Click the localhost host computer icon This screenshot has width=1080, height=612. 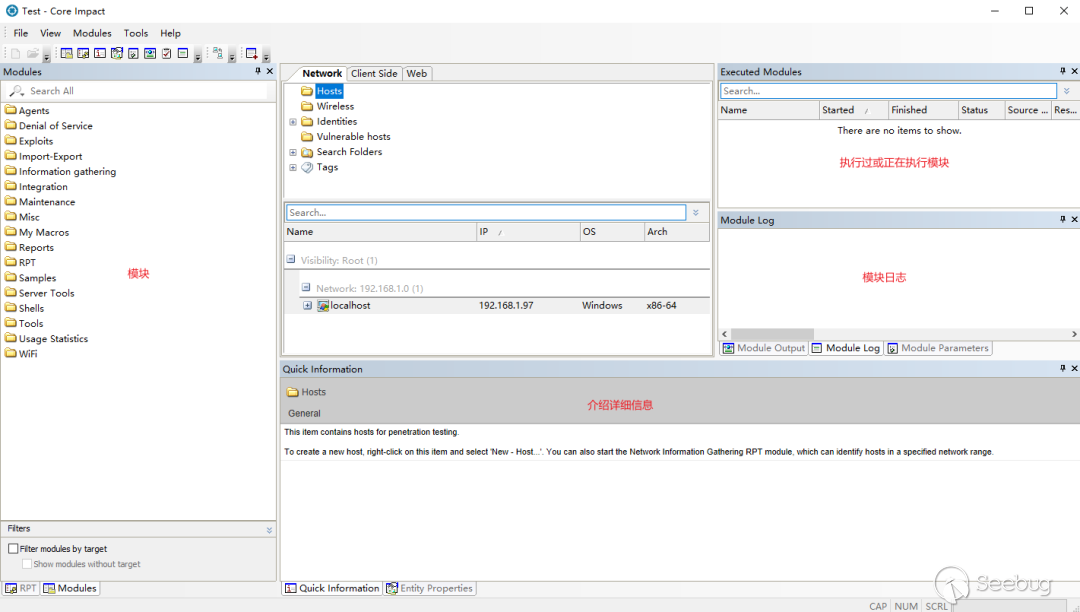pyautogui.click(x=323, y=306)
